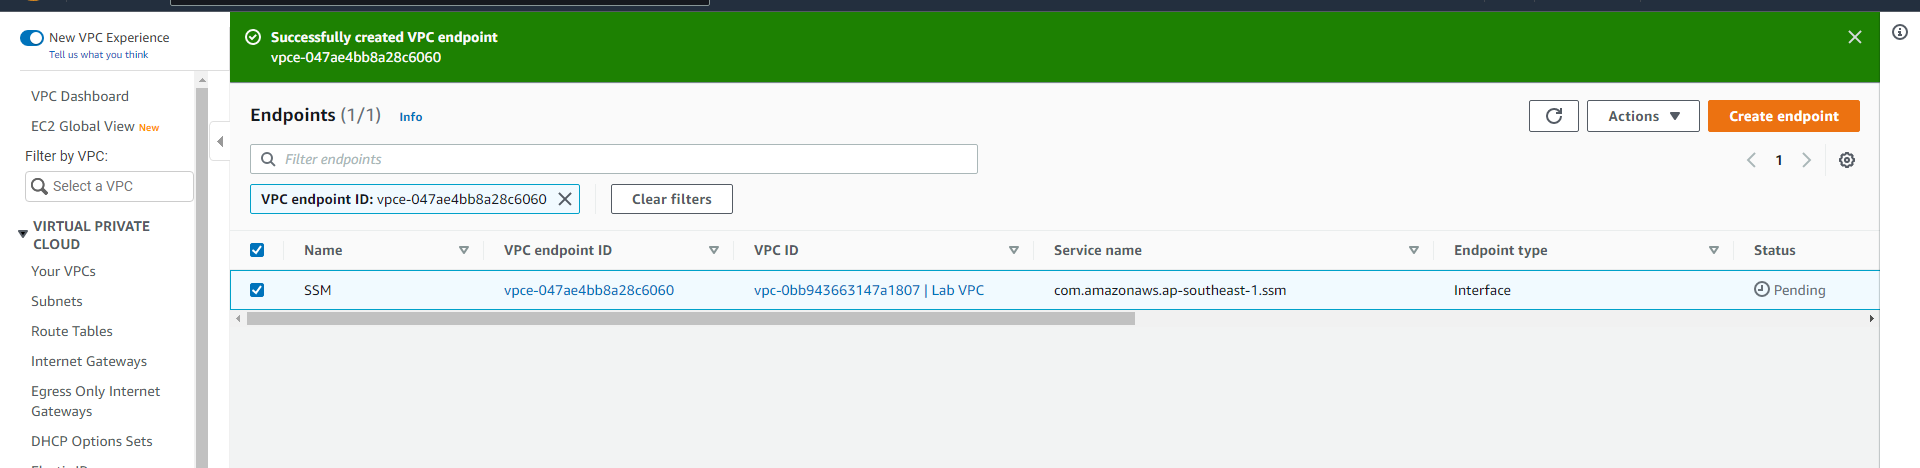This screenshot has width=1920, height=468.
Task: Sort by the Name column arrow
Action: point(463,250)
